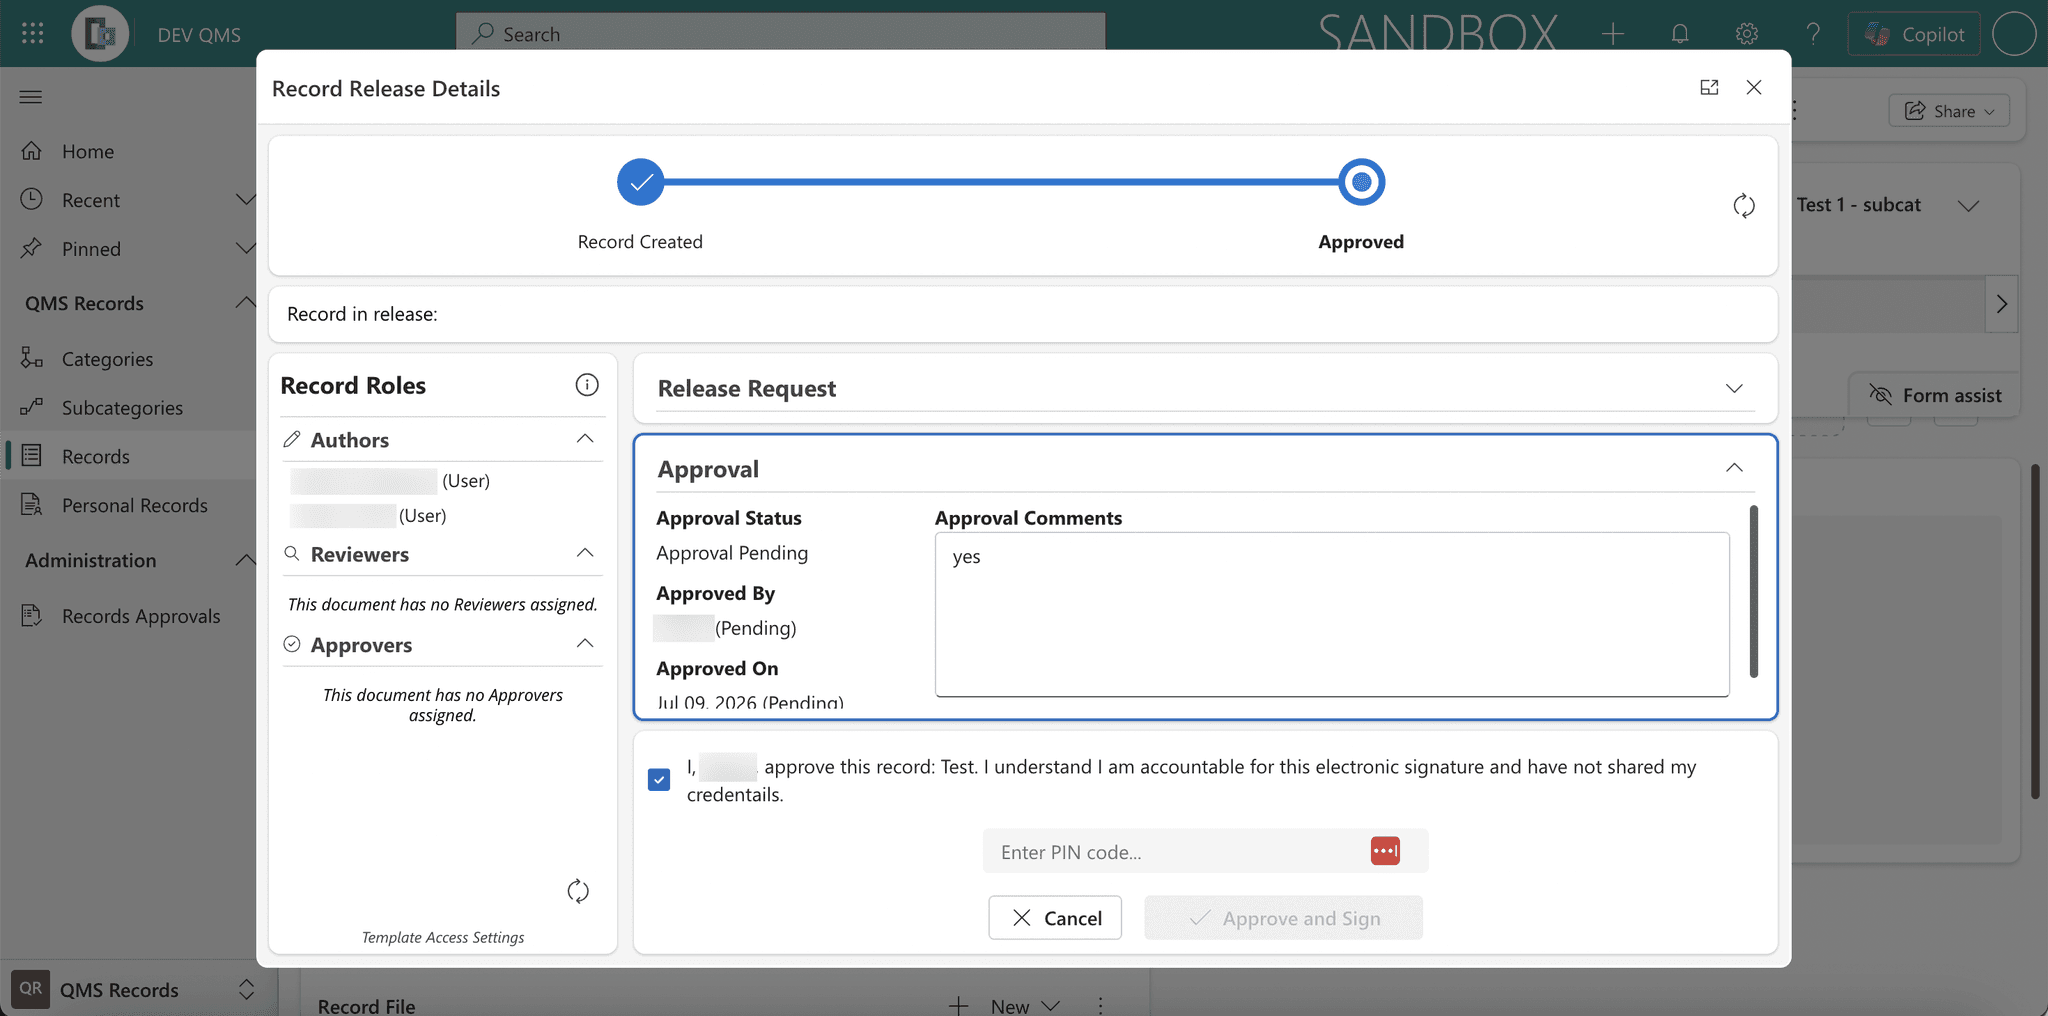This screenshot has height=1016, width=2048.
Task: Open Categories in the sidebar
Action: pos(128,358)
